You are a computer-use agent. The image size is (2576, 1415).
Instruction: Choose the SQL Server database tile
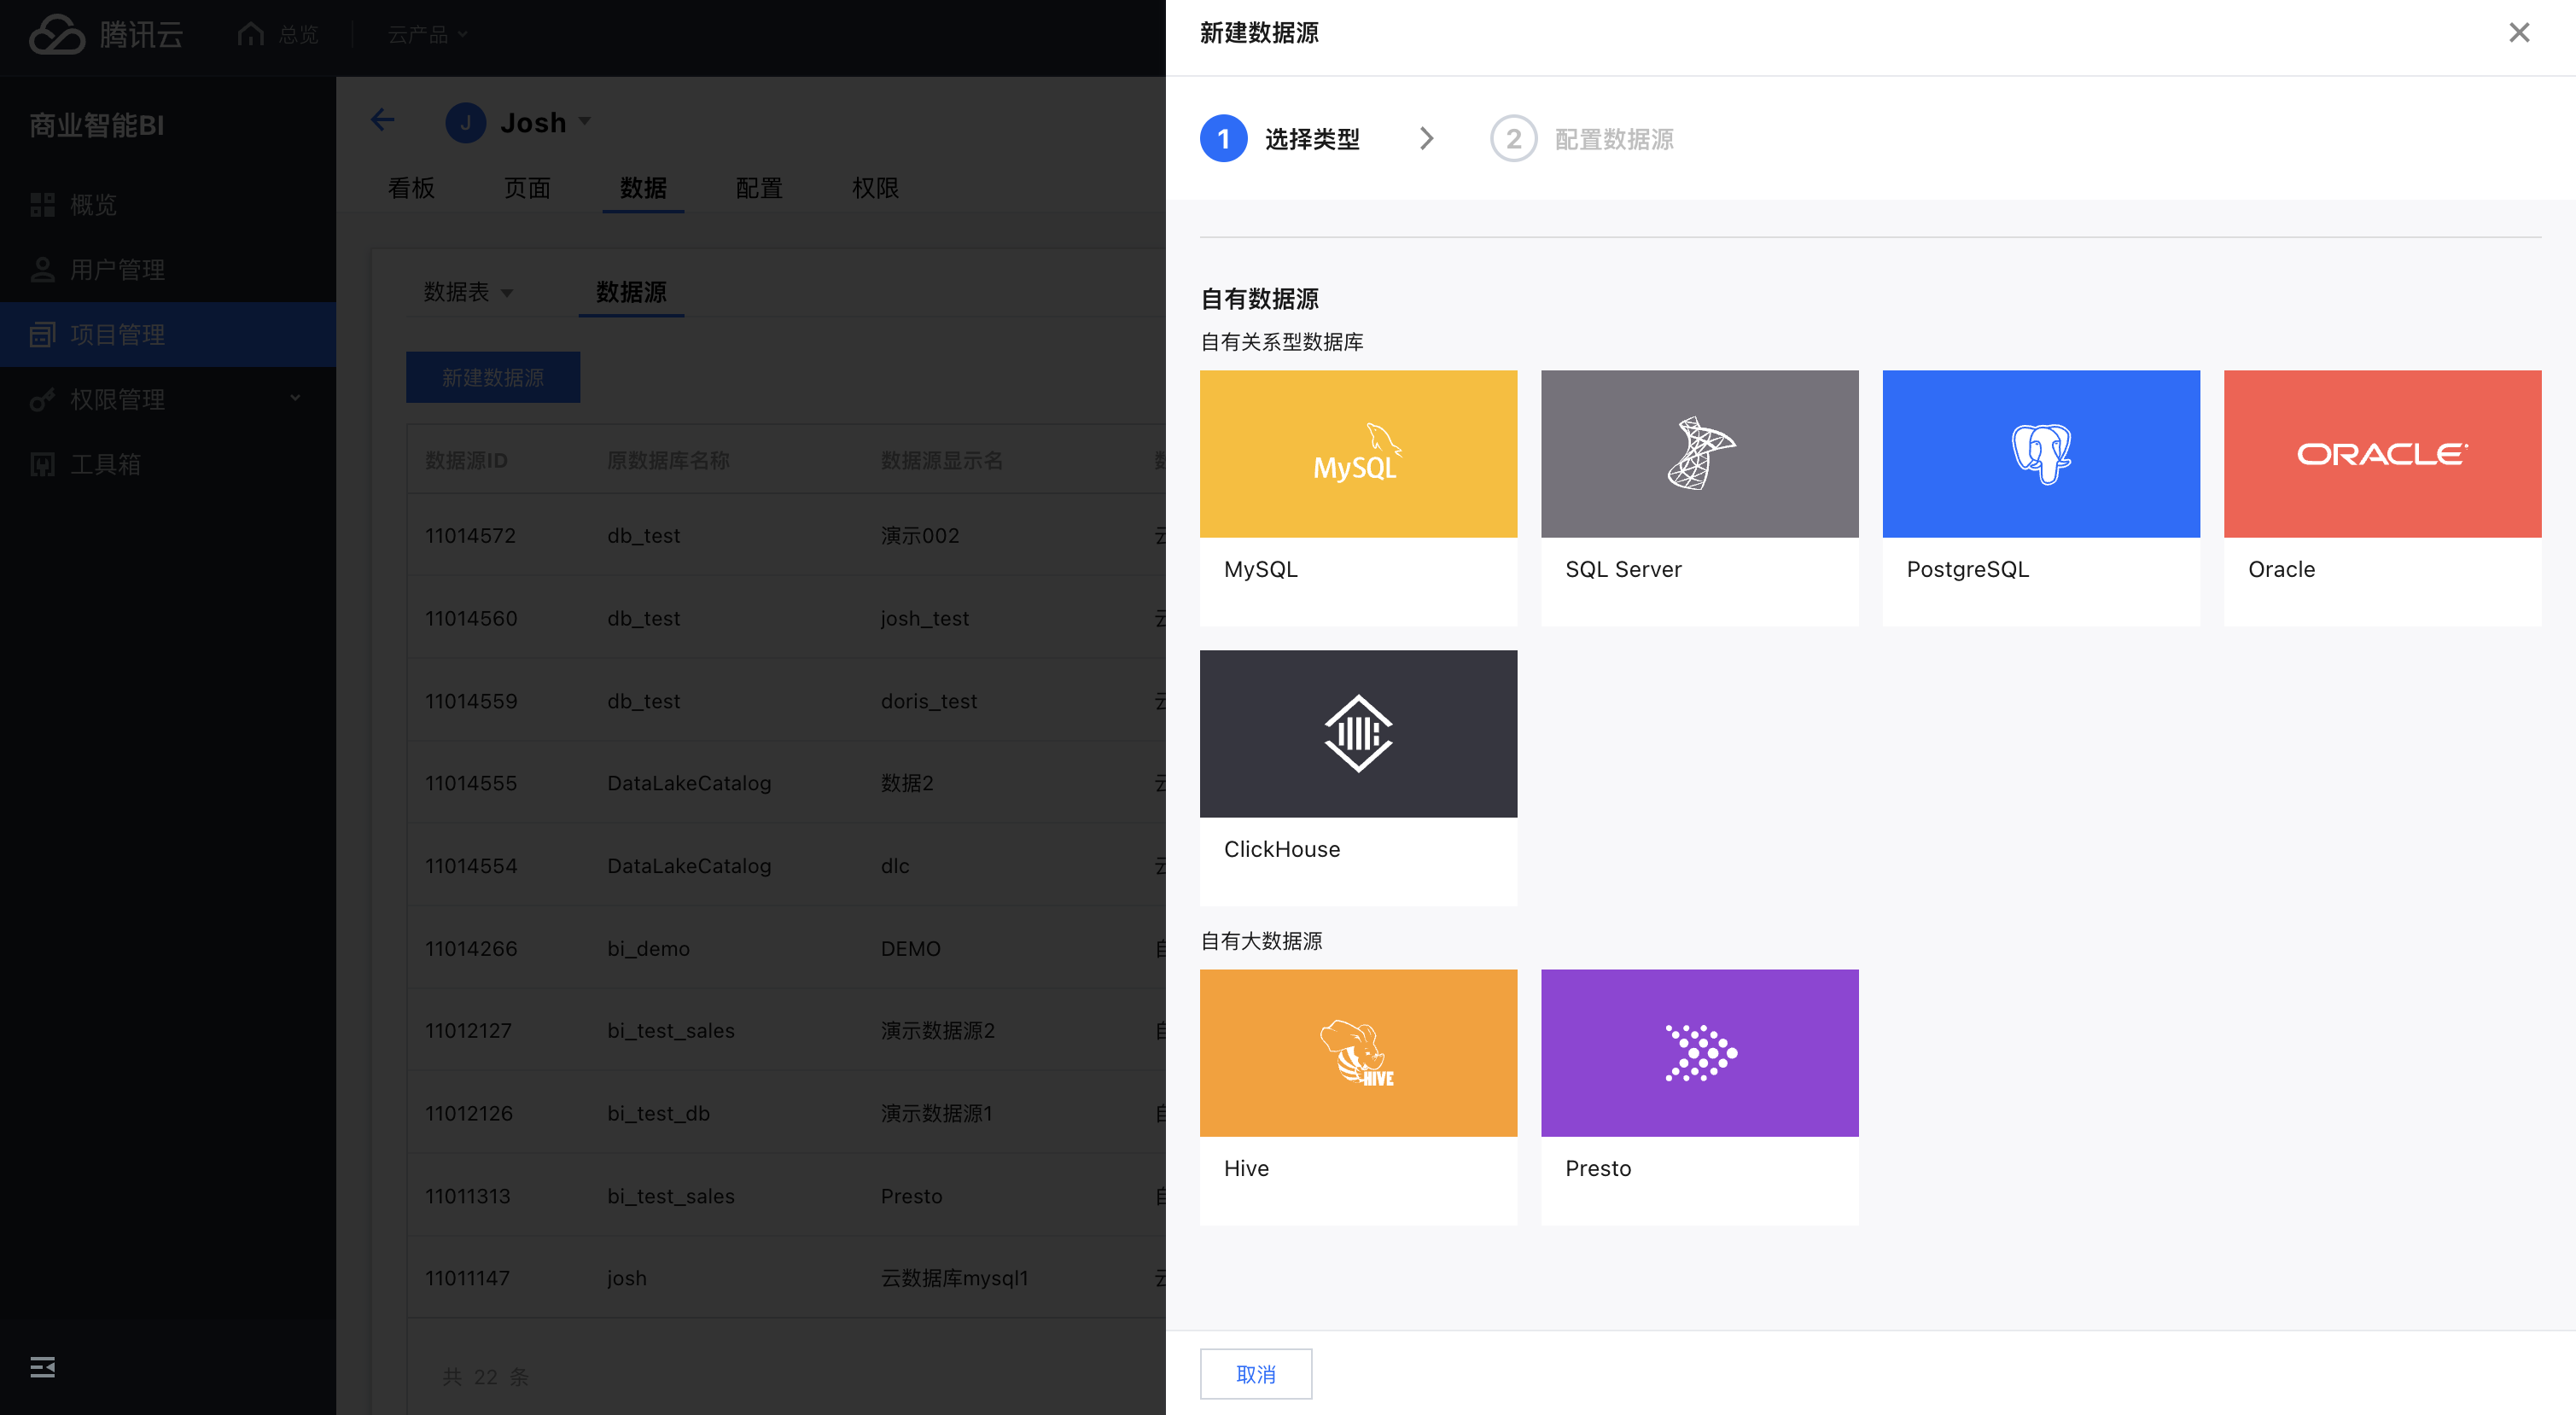(x=1699, y=454)
